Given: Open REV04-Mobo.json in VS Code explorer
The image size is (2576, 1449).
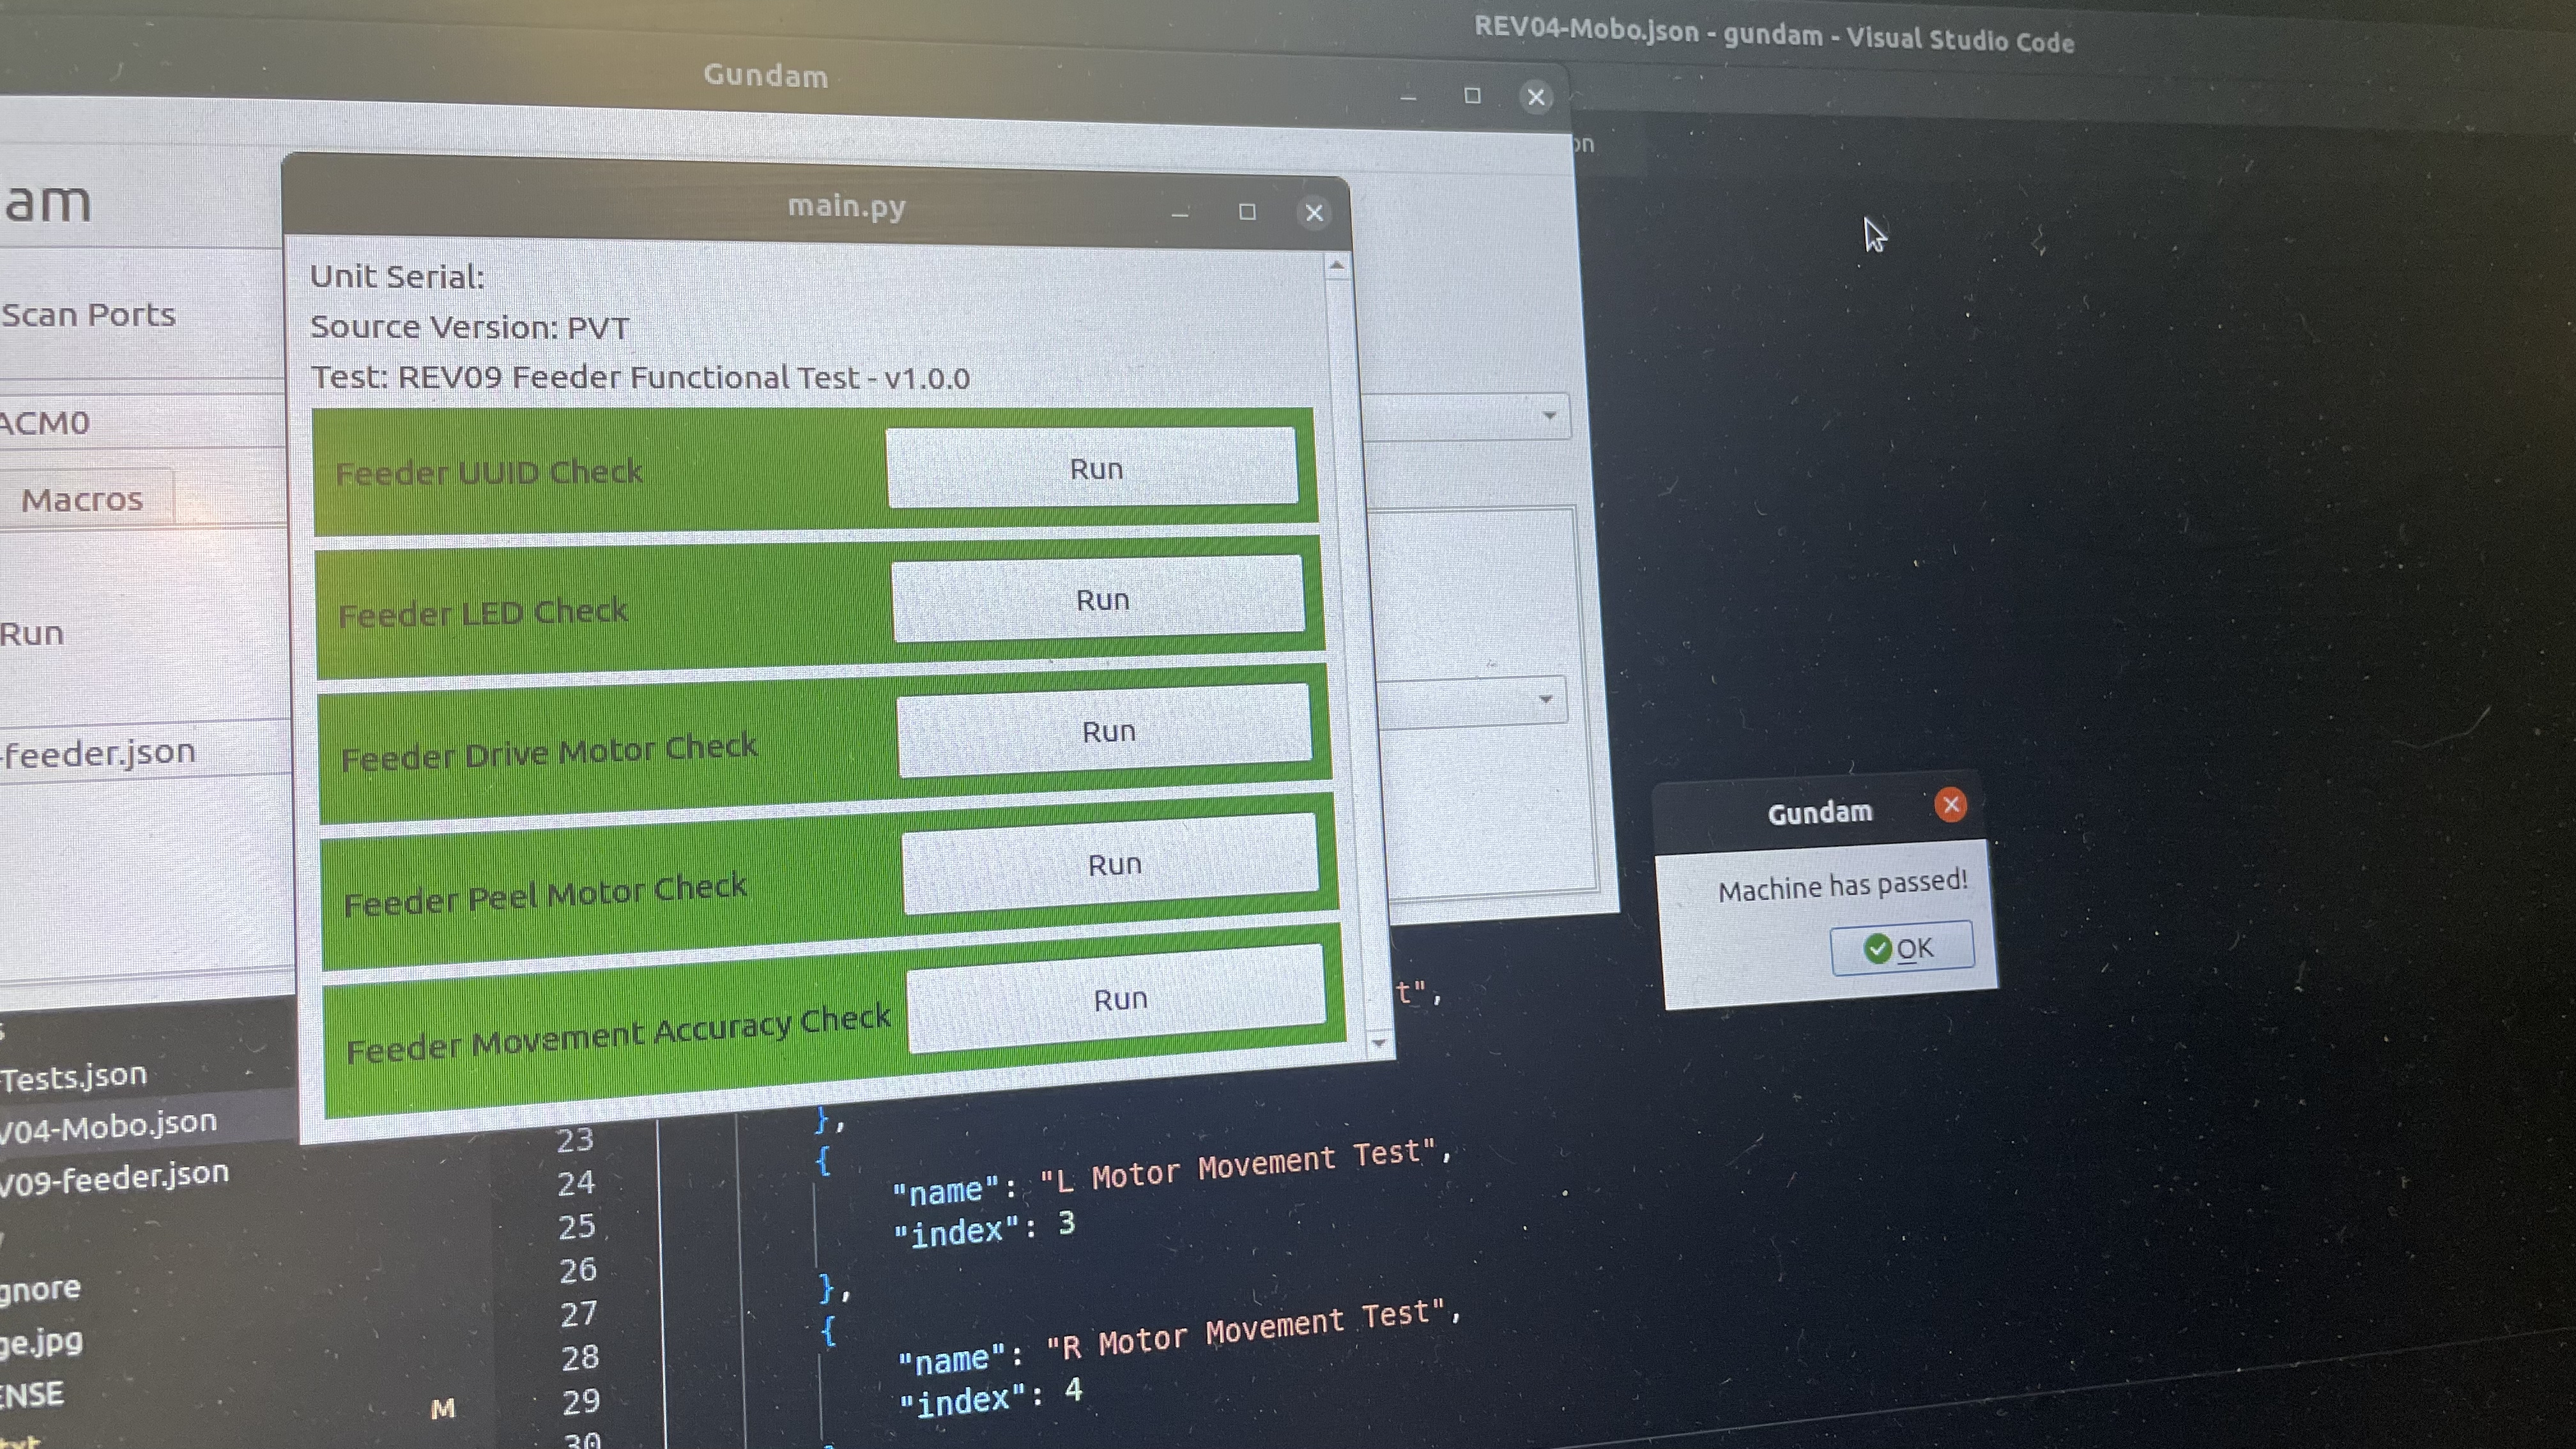Looking at the screenshot, I should point(108,1126).
